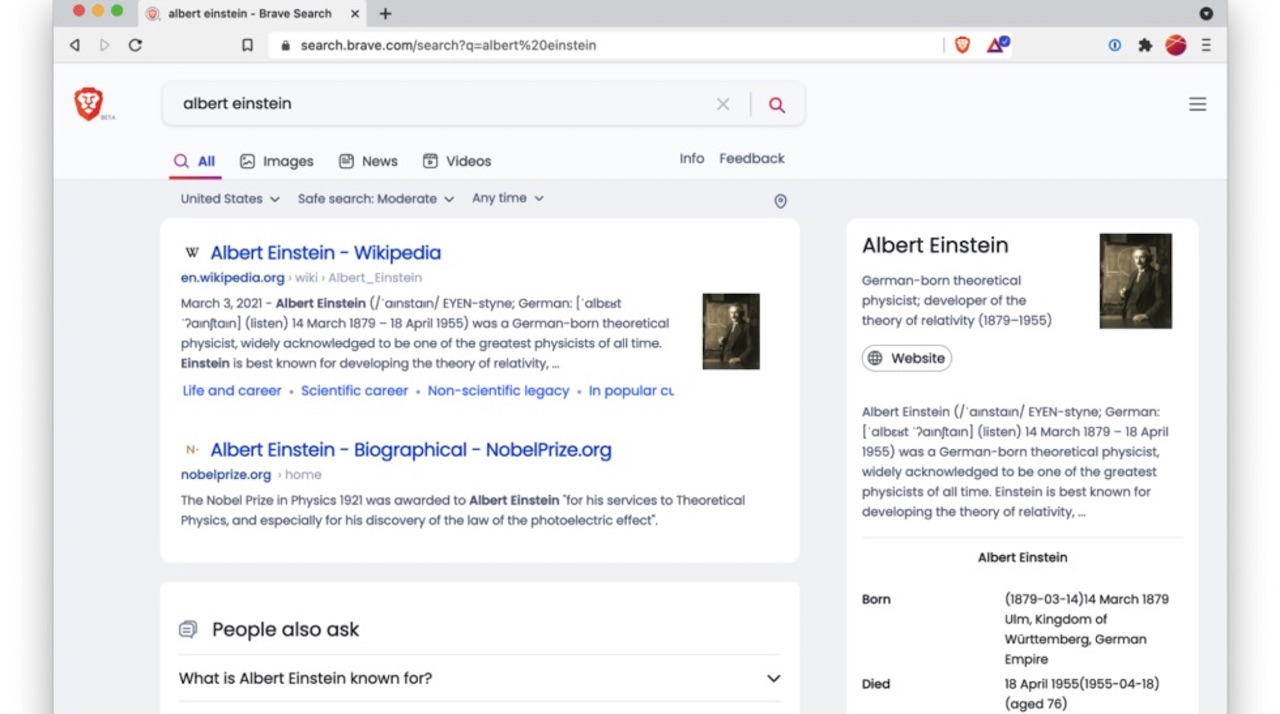Click the nobelprize.org URL text
The width and height of the screenshot is (1280, 714).
[x=226, y=475]
